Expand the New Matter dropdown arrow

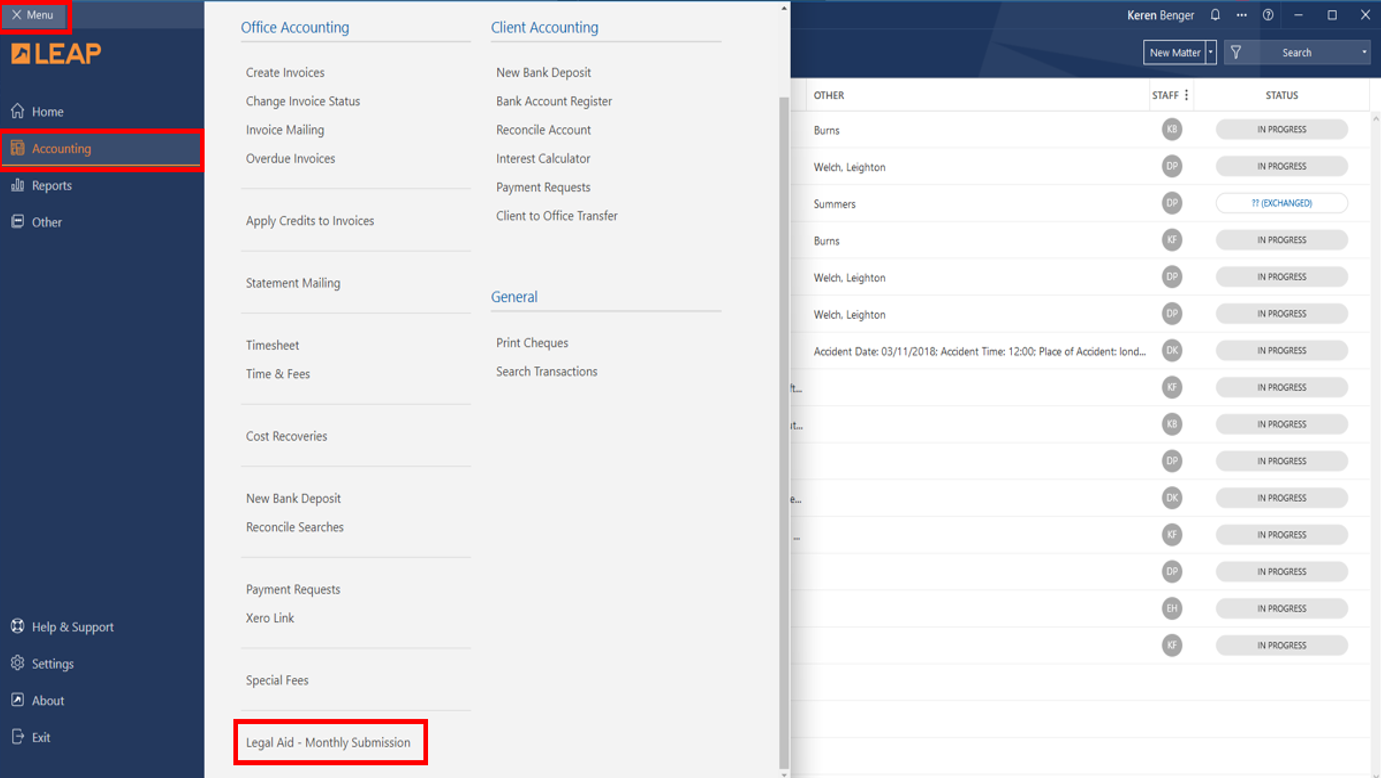point(1211,53)
